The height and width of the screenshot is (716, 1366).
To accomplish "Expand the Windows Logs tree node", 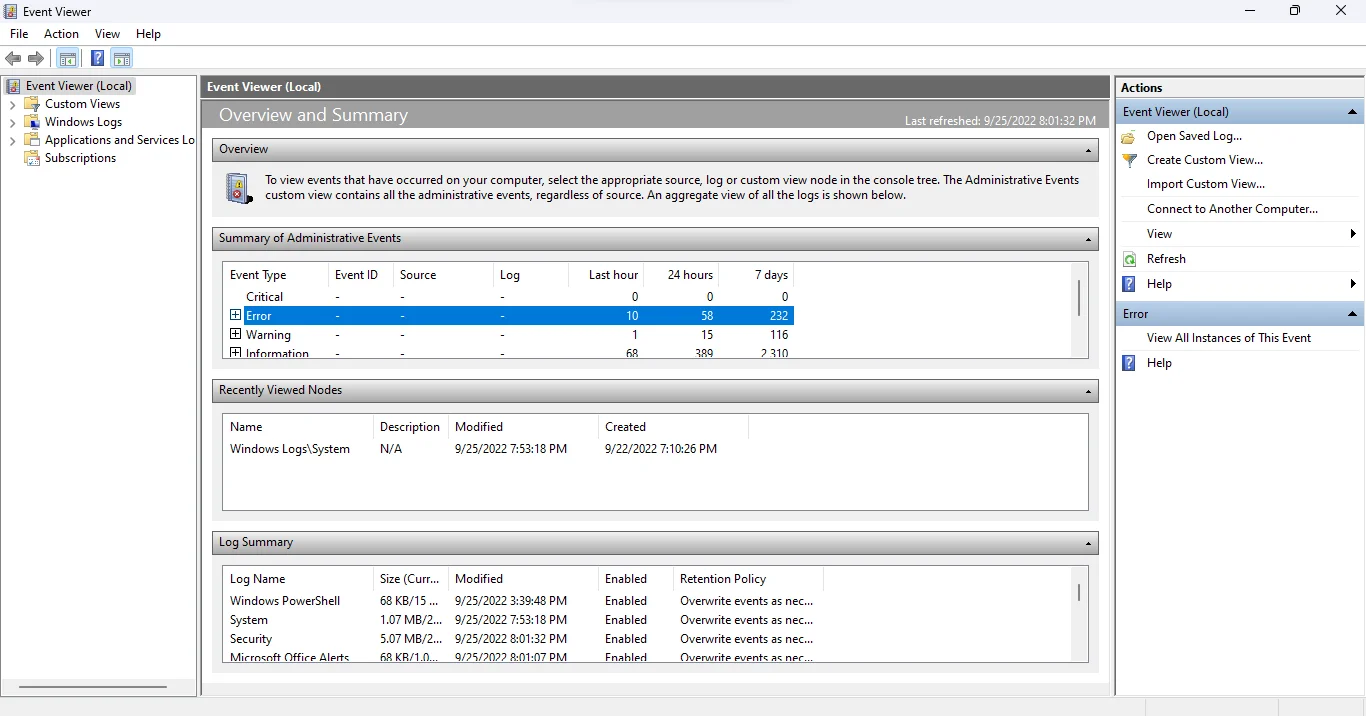I will pyautogui.click(x=12, y=122).
